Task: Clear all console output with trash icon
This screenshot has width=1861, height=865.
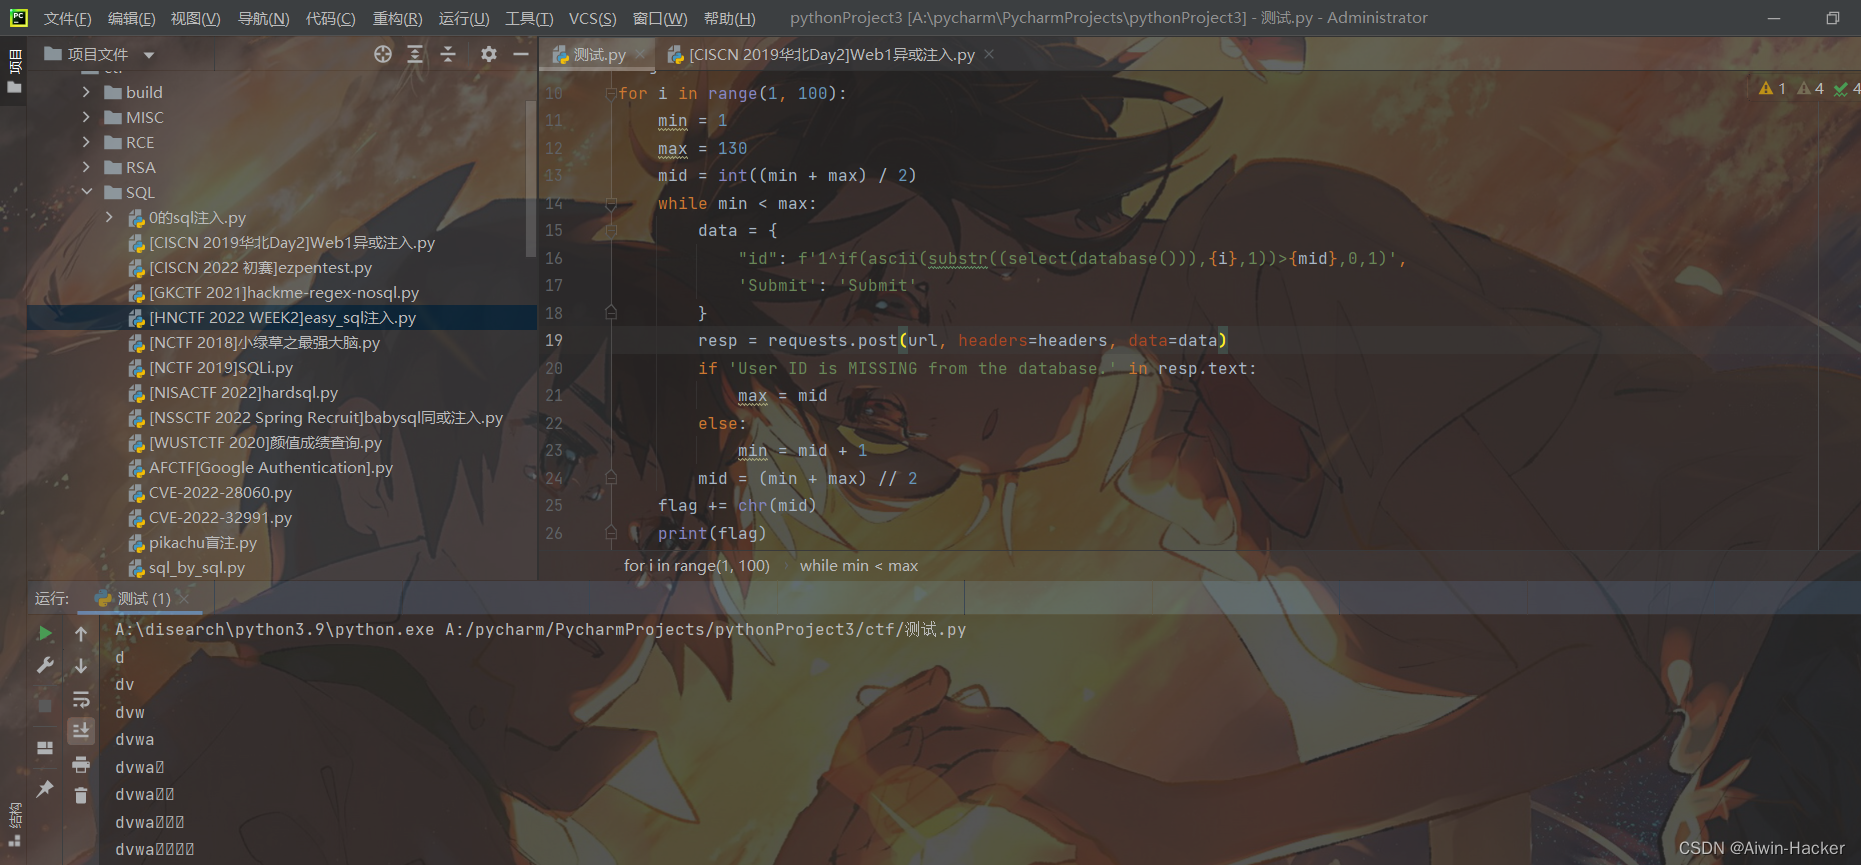Action: pyautogui.click(x=81, y=796)
